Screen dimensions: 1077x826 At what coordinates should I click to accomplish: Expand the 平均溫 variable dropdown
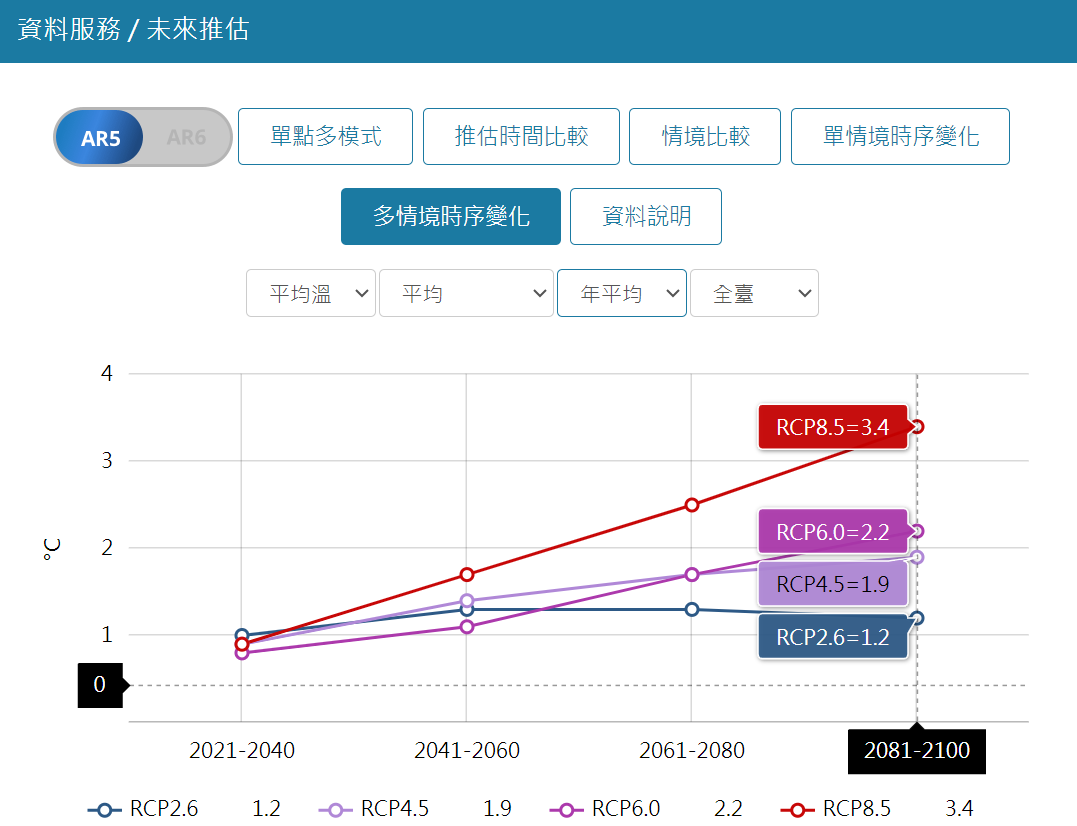point(311,294)
